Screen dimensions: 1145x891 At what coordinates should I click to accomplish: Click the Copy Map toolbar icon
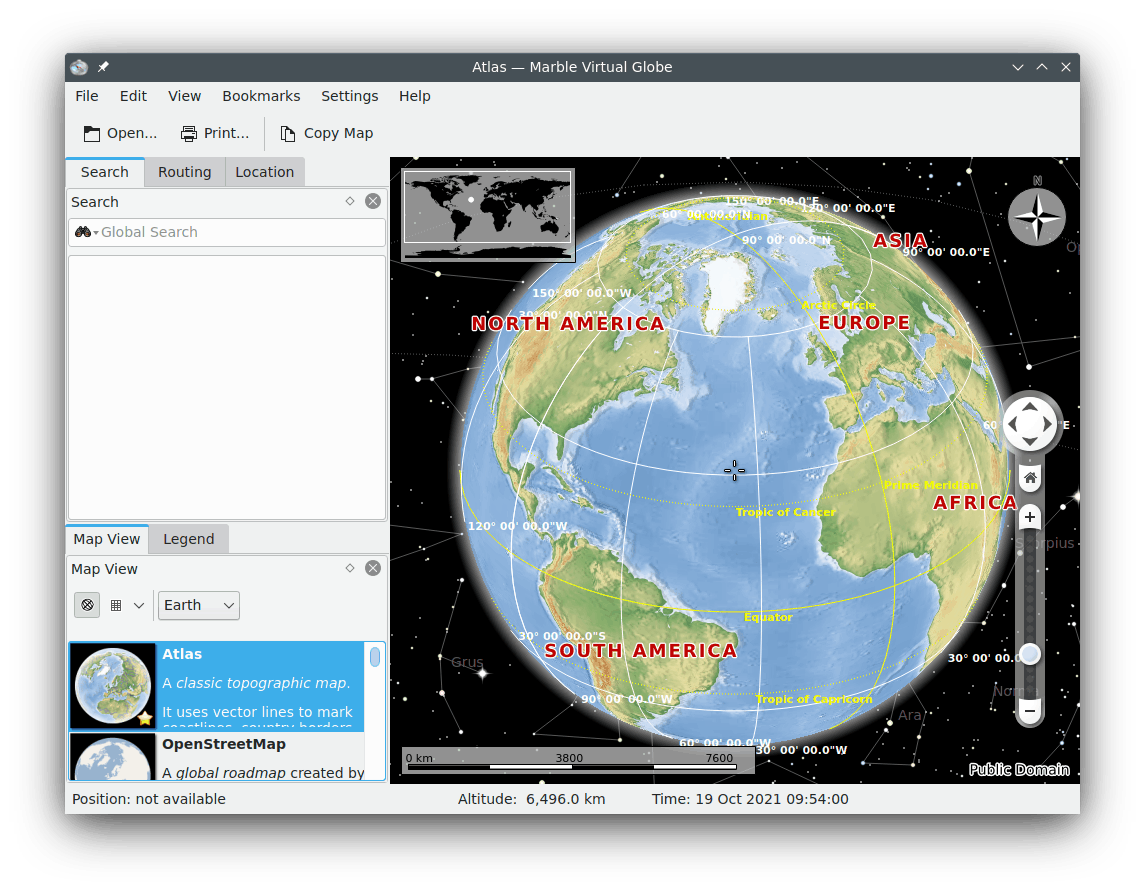[x=288, y=134]
